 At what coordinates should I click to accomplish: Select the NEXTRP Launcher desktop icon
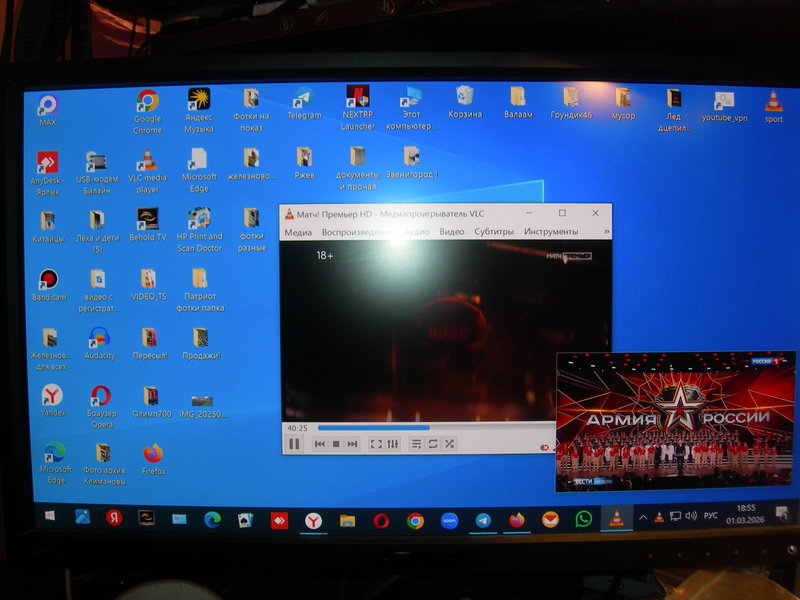point(358,108)
